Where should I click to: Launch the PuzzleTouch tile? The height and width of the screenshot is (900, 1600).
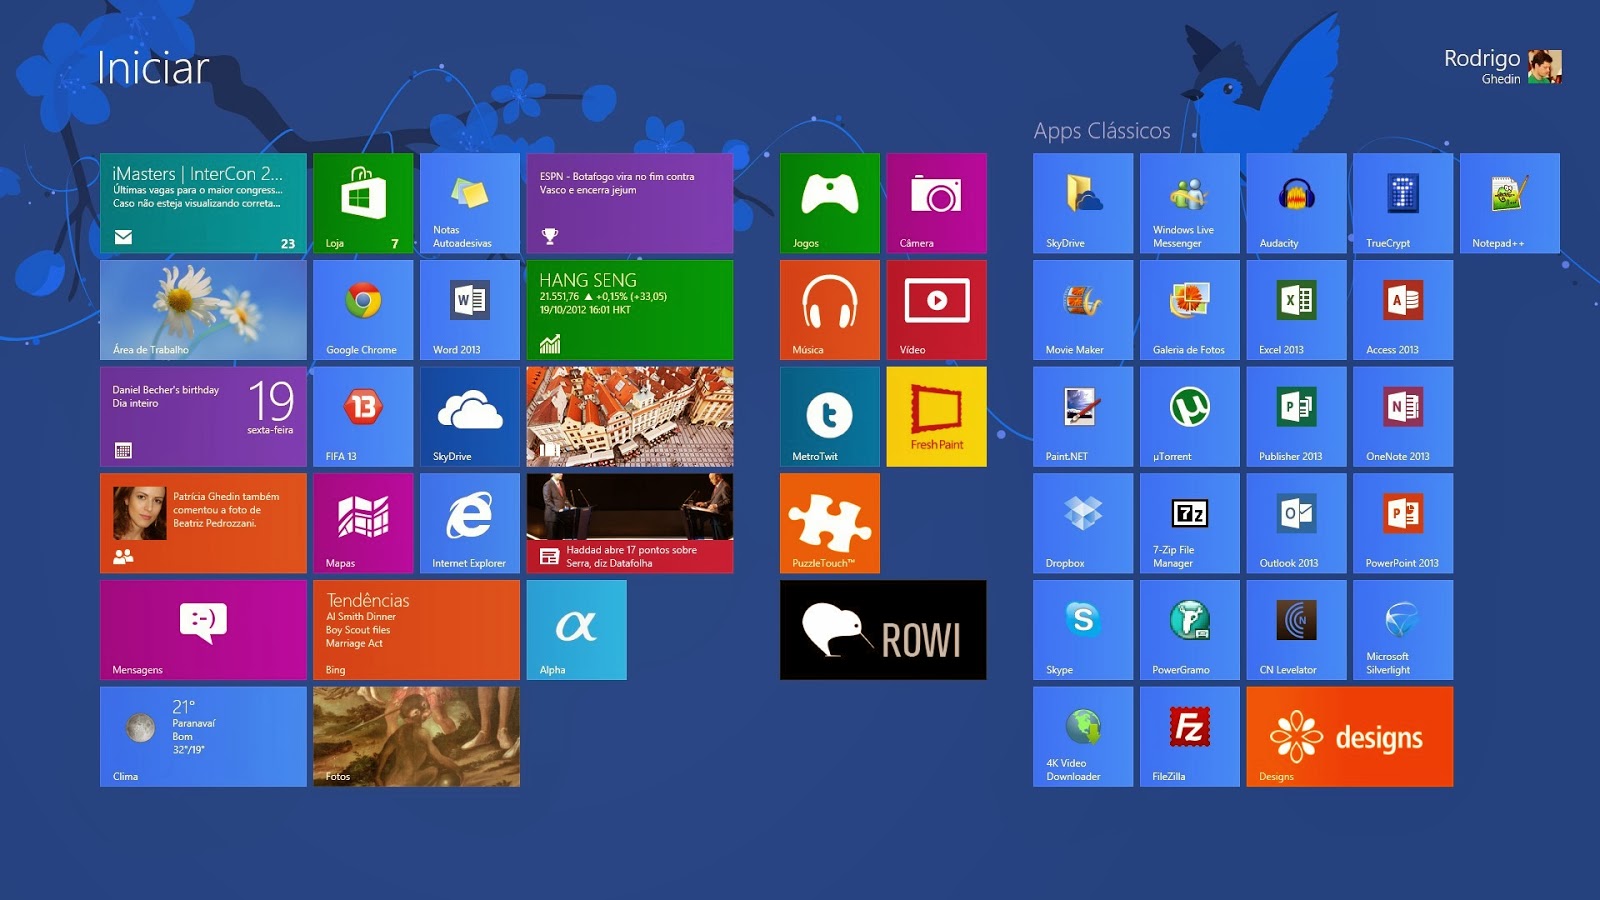tap(830, 523)
